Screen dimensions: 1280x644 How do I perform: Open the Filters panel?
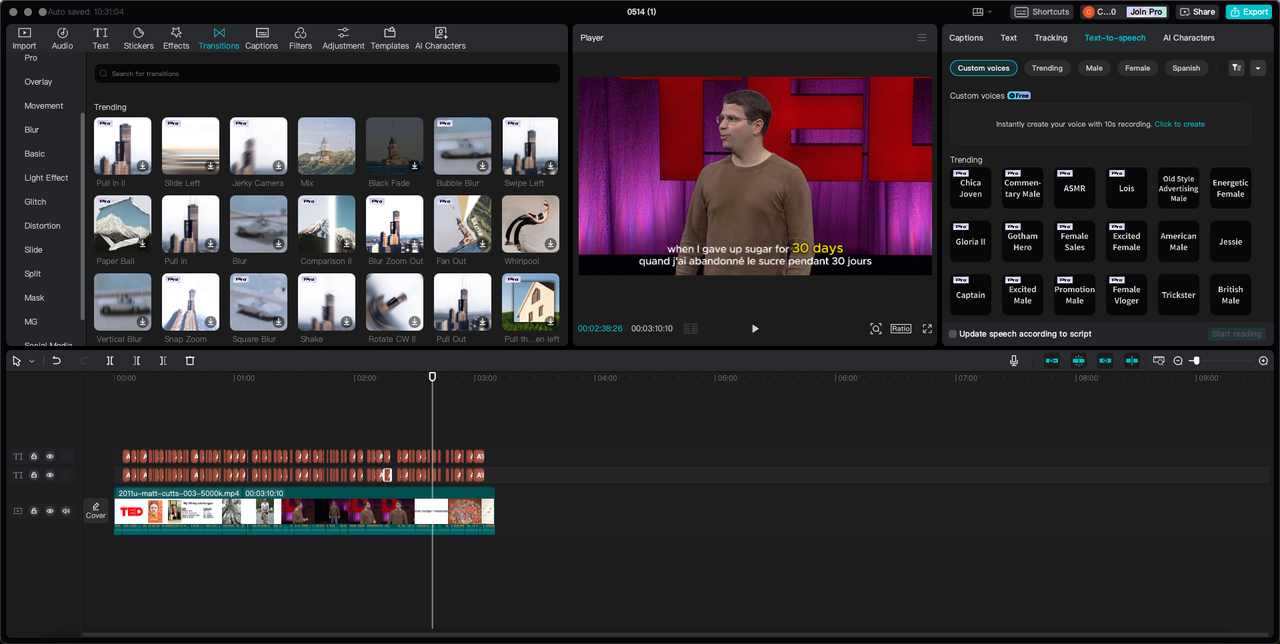coord(300,39)
